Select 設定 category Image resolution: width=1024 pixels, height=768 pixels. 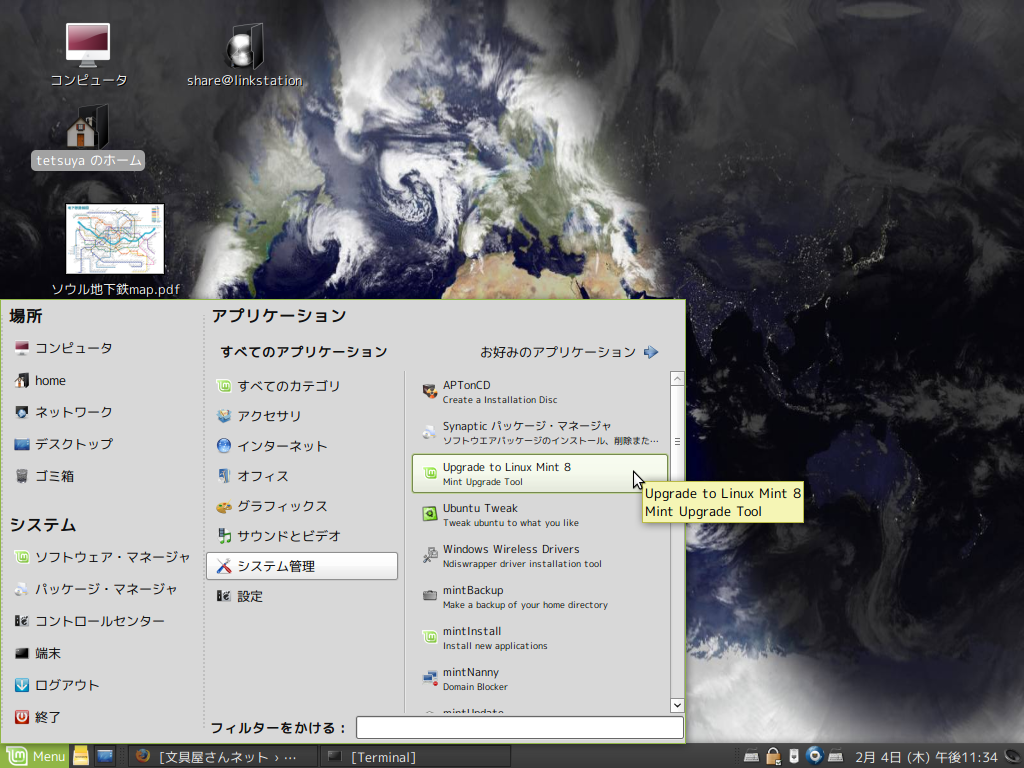point(302,596)
